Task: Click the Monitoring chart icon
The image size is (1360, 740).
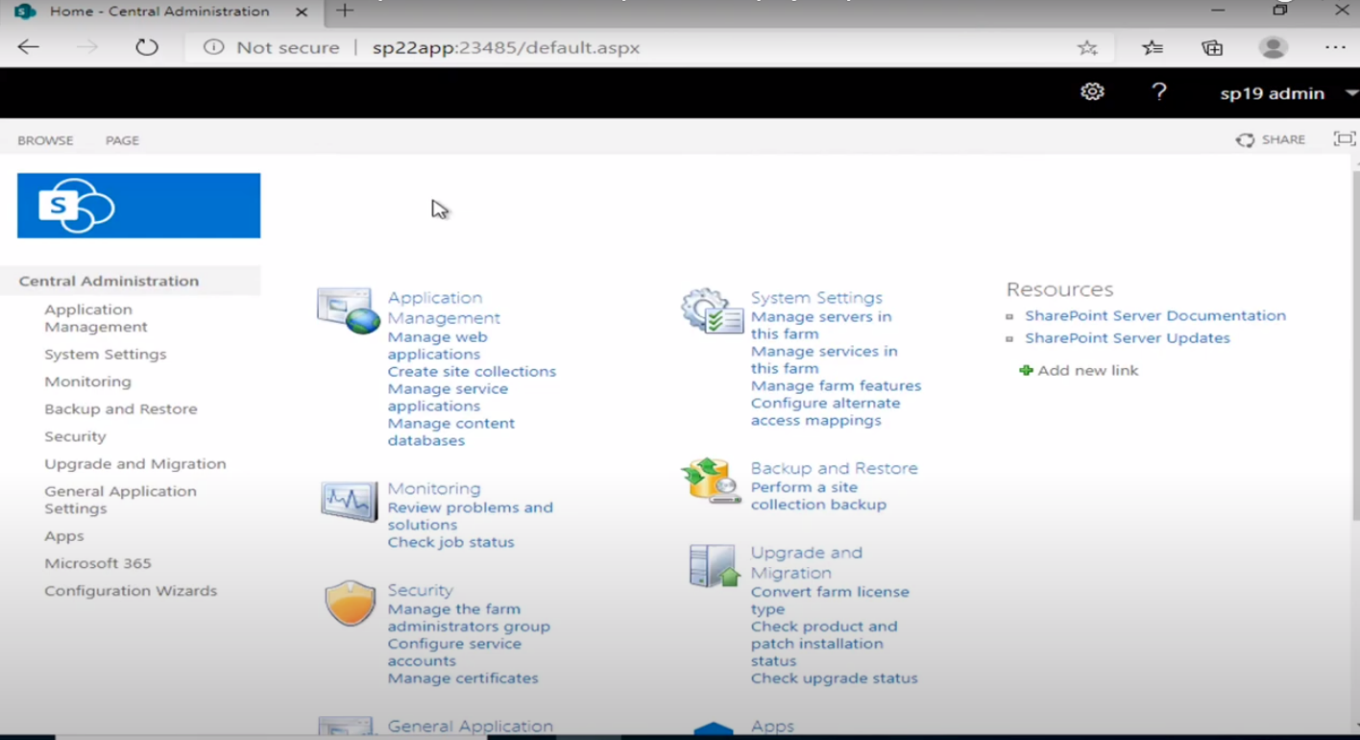Action: click(x=347, y=501)
